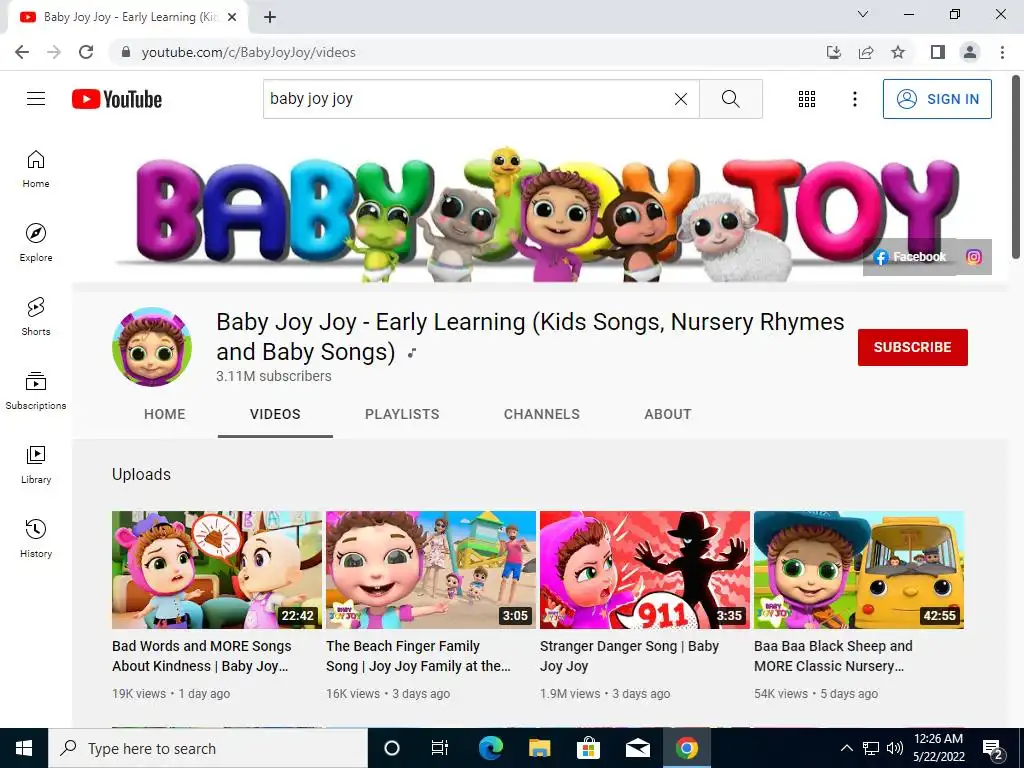Viewport: 1024px width, 768px height.
Task: Open The Beach Finger Family Song title
Action: [418, 656]
